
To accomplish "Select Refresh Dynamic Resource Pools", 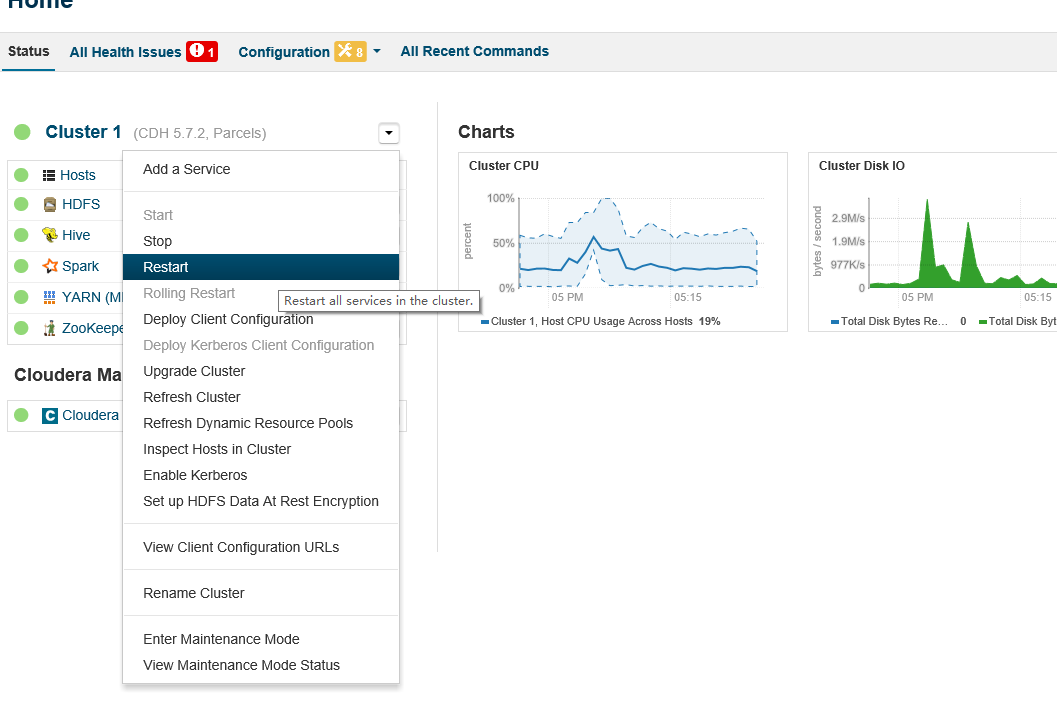I will (261, 423).
